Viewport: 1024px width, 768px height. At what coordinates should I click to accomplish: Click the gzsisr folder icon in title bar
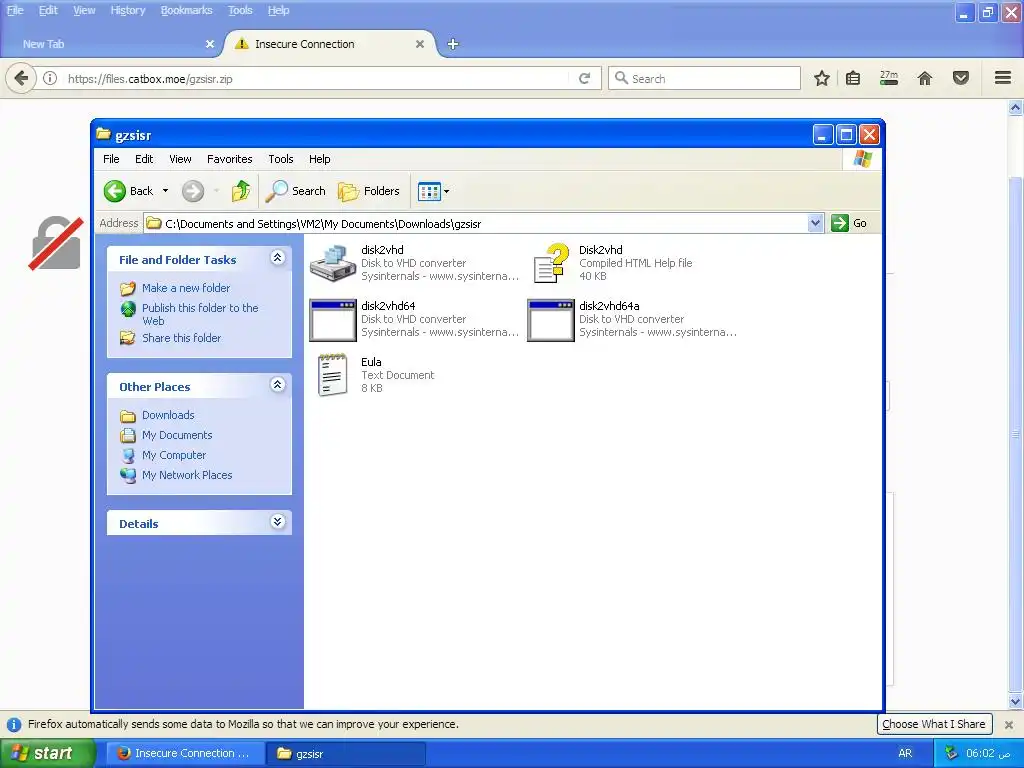pos(103,135)
